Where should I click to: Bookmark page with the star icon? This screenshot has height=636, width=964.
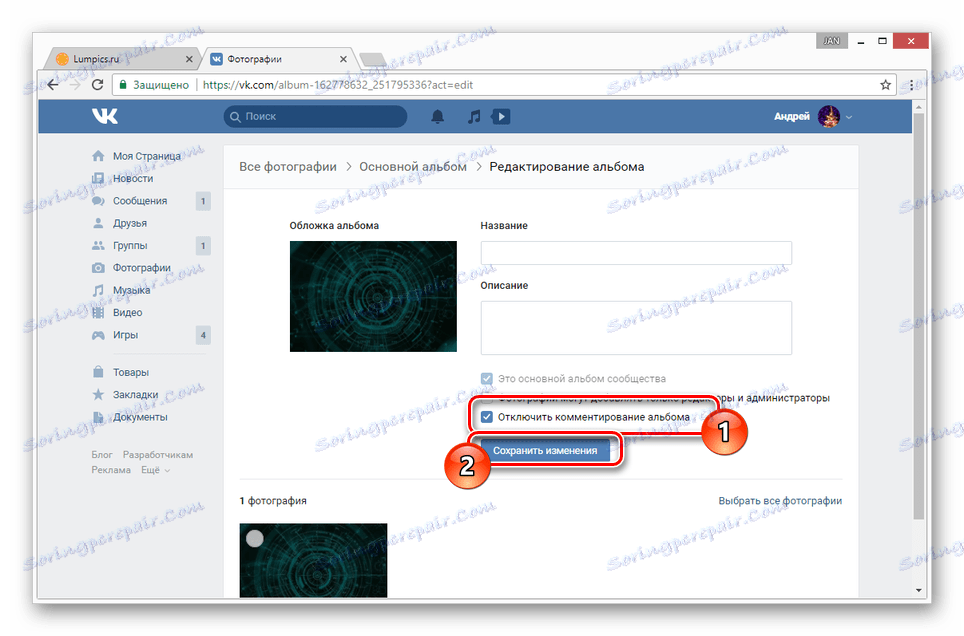pyautogui.click(x=885, y=85)
